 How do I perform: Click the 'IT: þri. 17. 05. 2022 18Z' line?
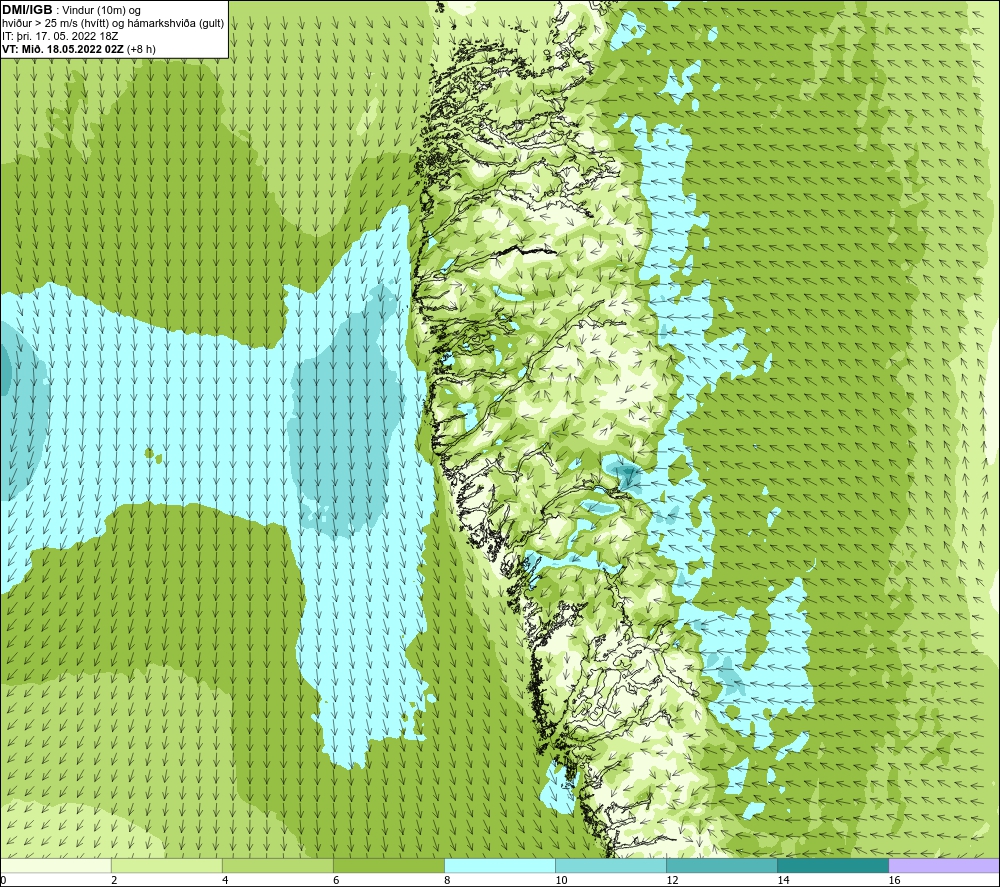(60, 36)
